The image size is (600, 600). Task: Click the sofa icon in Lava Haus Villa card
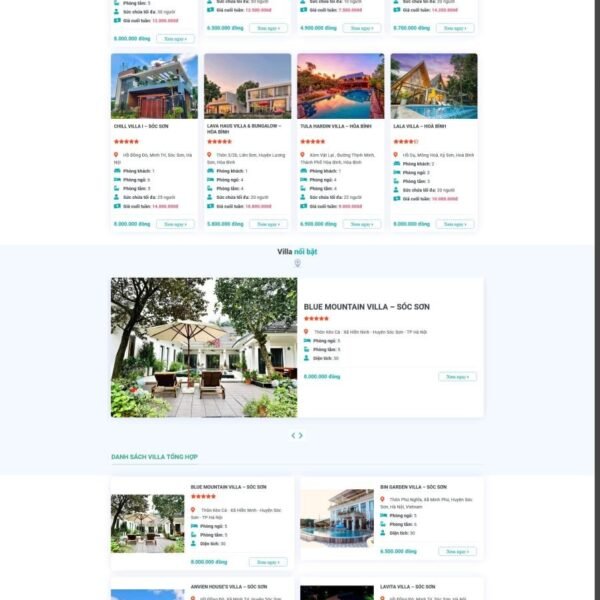pos(210,171)
